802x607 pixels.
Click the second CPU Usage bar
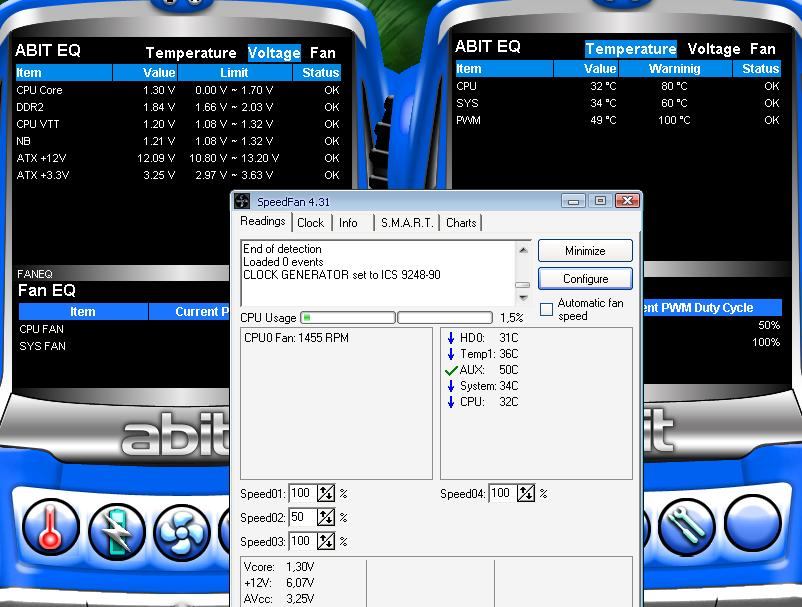[x=445, y=318]
